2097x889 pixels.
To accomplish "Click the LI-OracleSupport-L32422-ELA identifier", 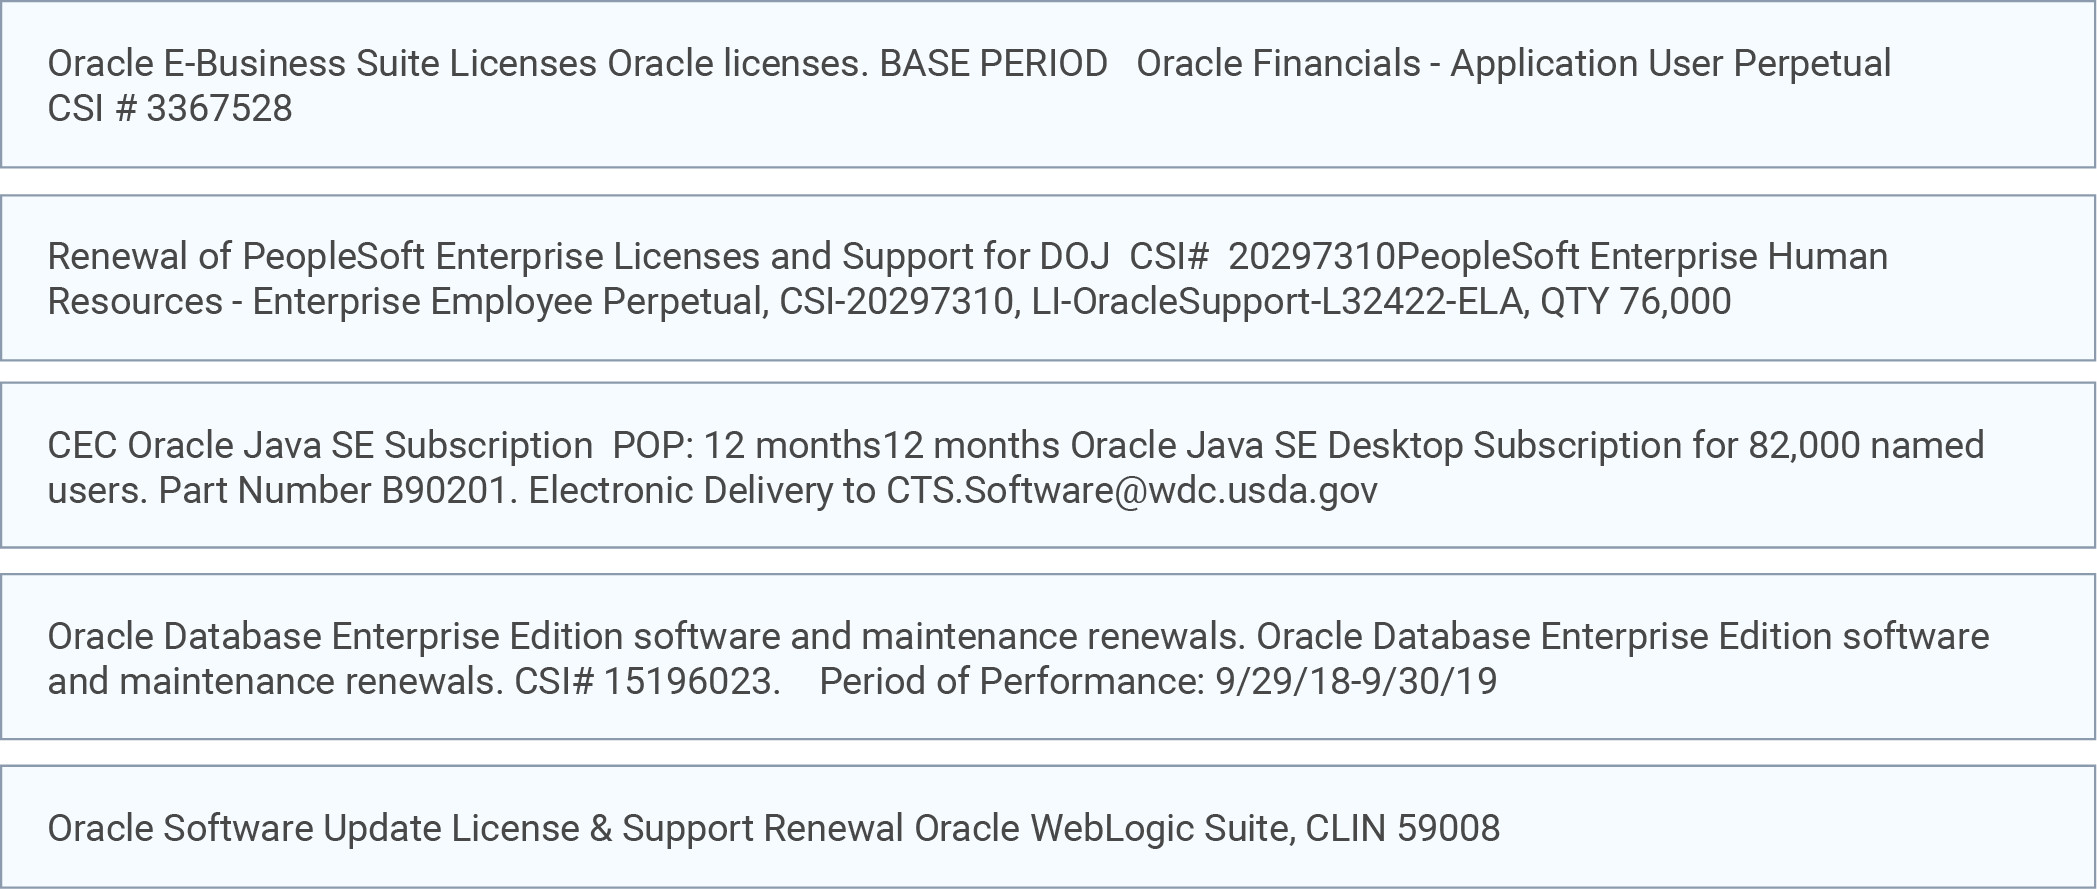I will click(1276, 301).
